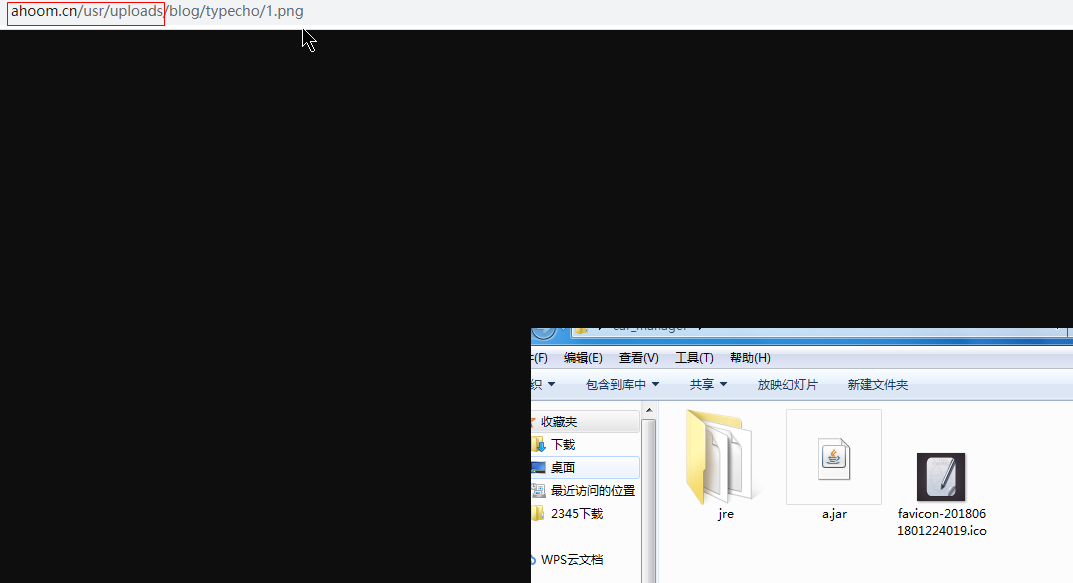Click the 最近访问的位置 icon in sidebar
The image size is (1073, 583).
point(539,491)
